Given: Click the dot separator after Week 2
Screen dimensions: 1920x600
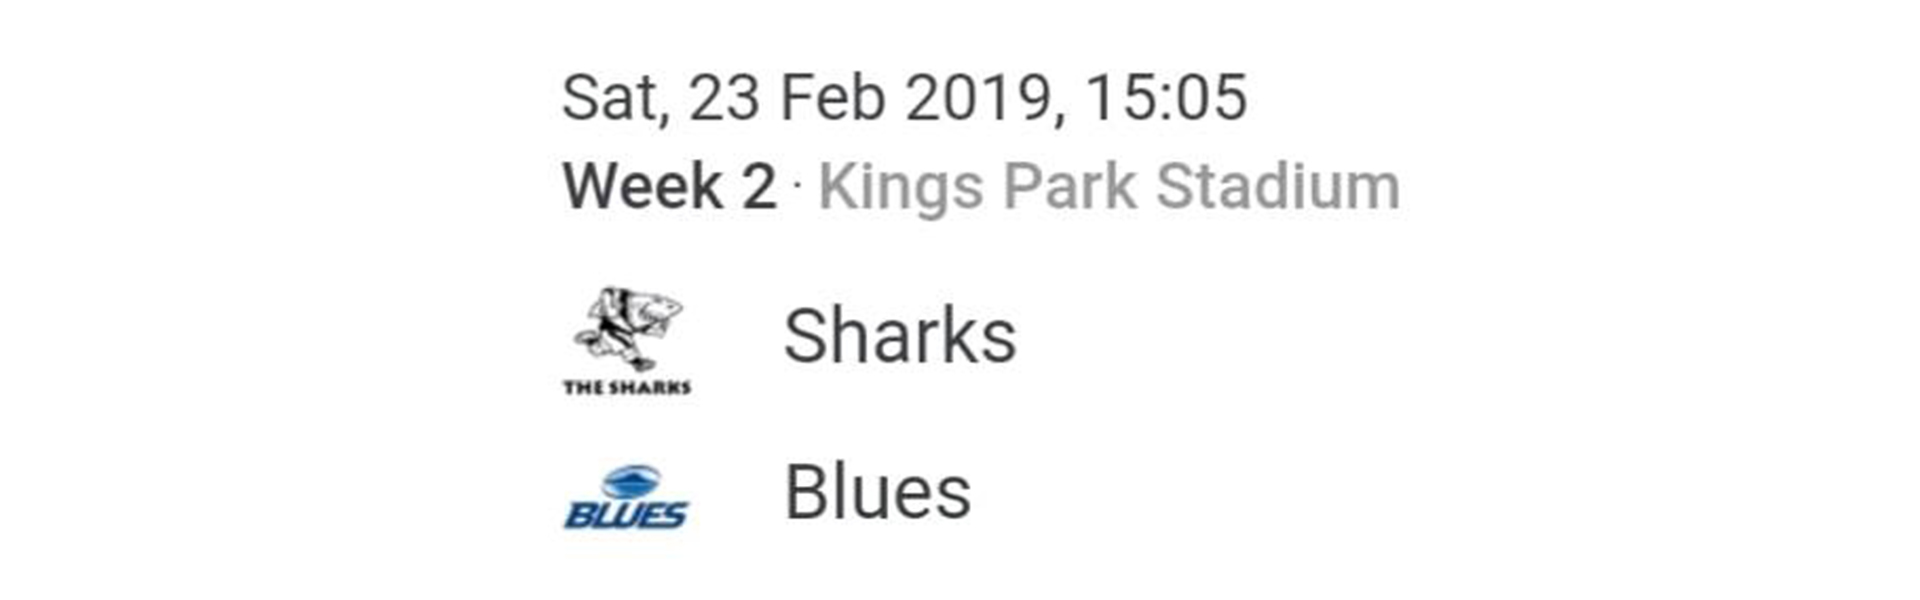Looking at the screenshot, I should (797, 186).
